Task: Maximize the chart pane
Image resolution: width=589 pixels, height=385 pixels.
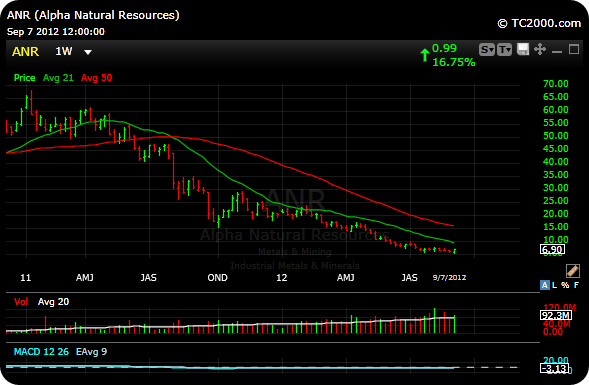Action: pos(574,49)
